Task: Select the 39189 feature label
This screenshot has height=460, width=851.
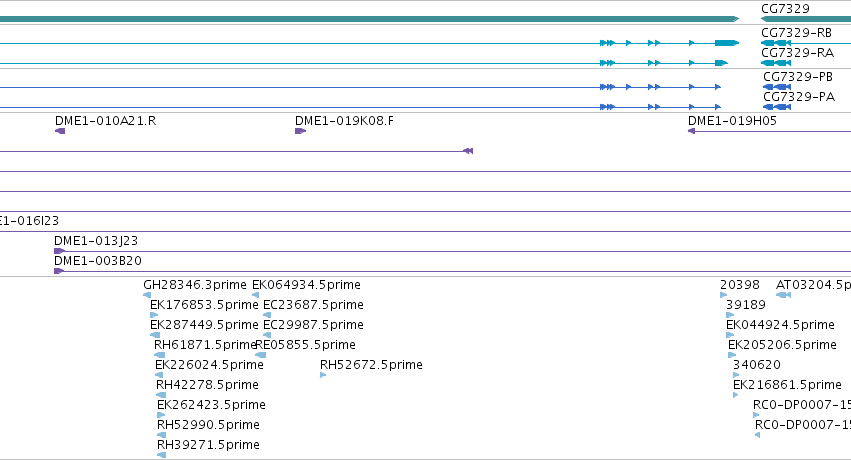Action: [746, 305]
